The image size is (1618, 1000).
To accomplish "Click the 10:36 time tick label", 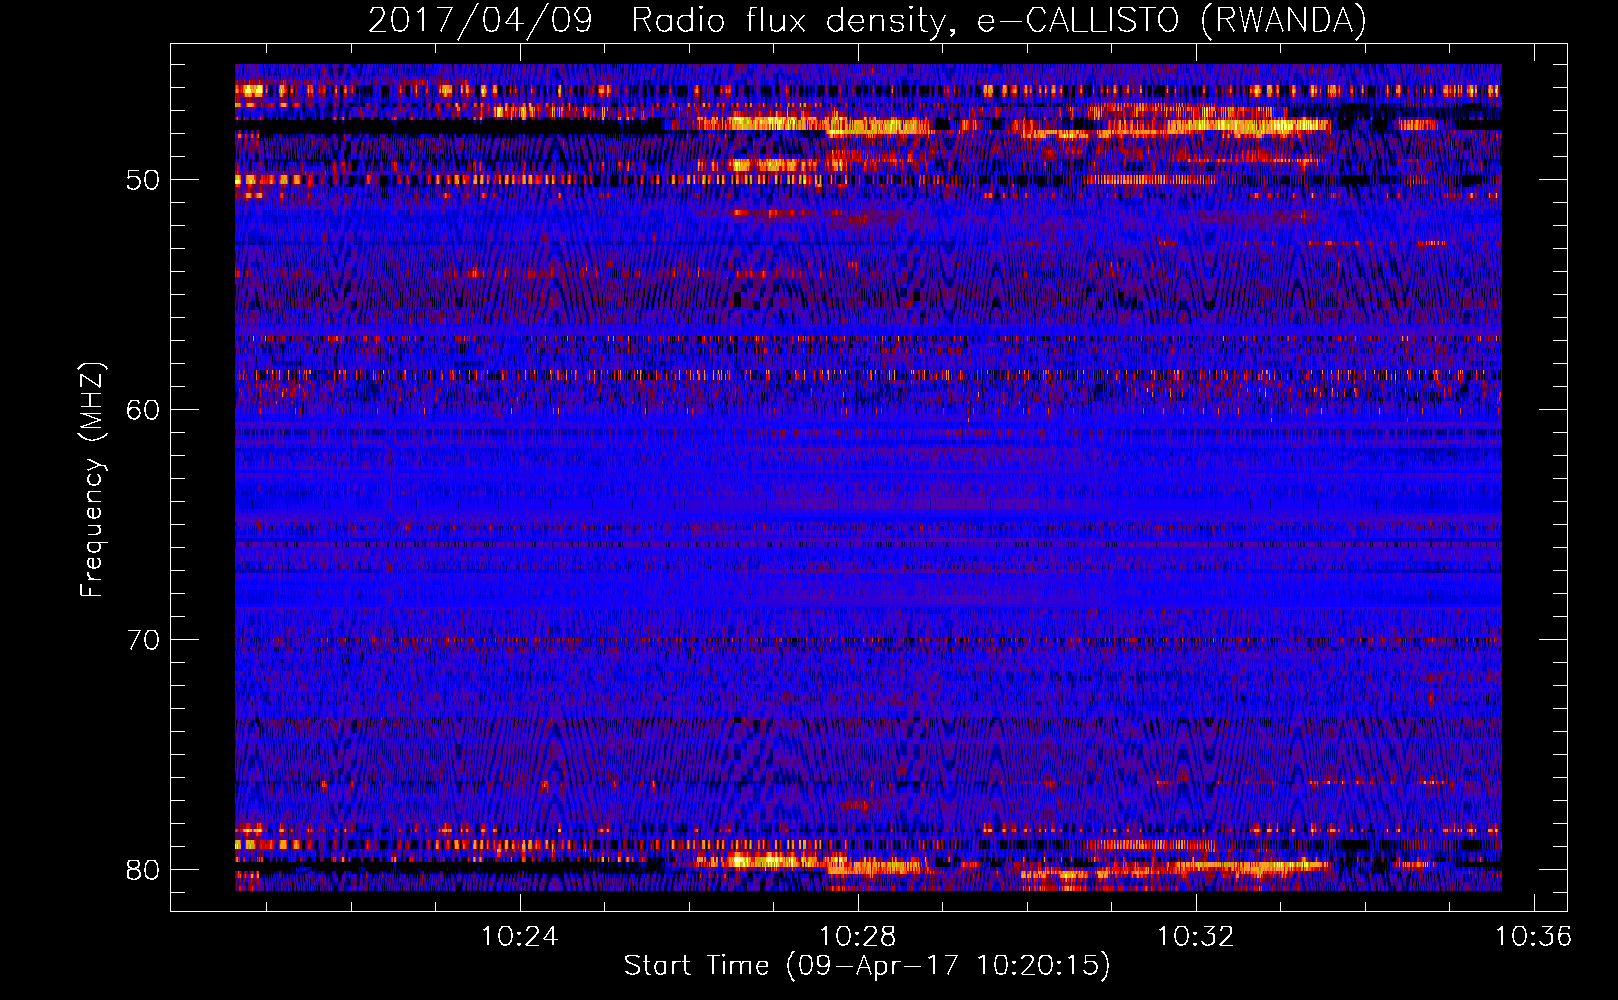I will 1533,937.
